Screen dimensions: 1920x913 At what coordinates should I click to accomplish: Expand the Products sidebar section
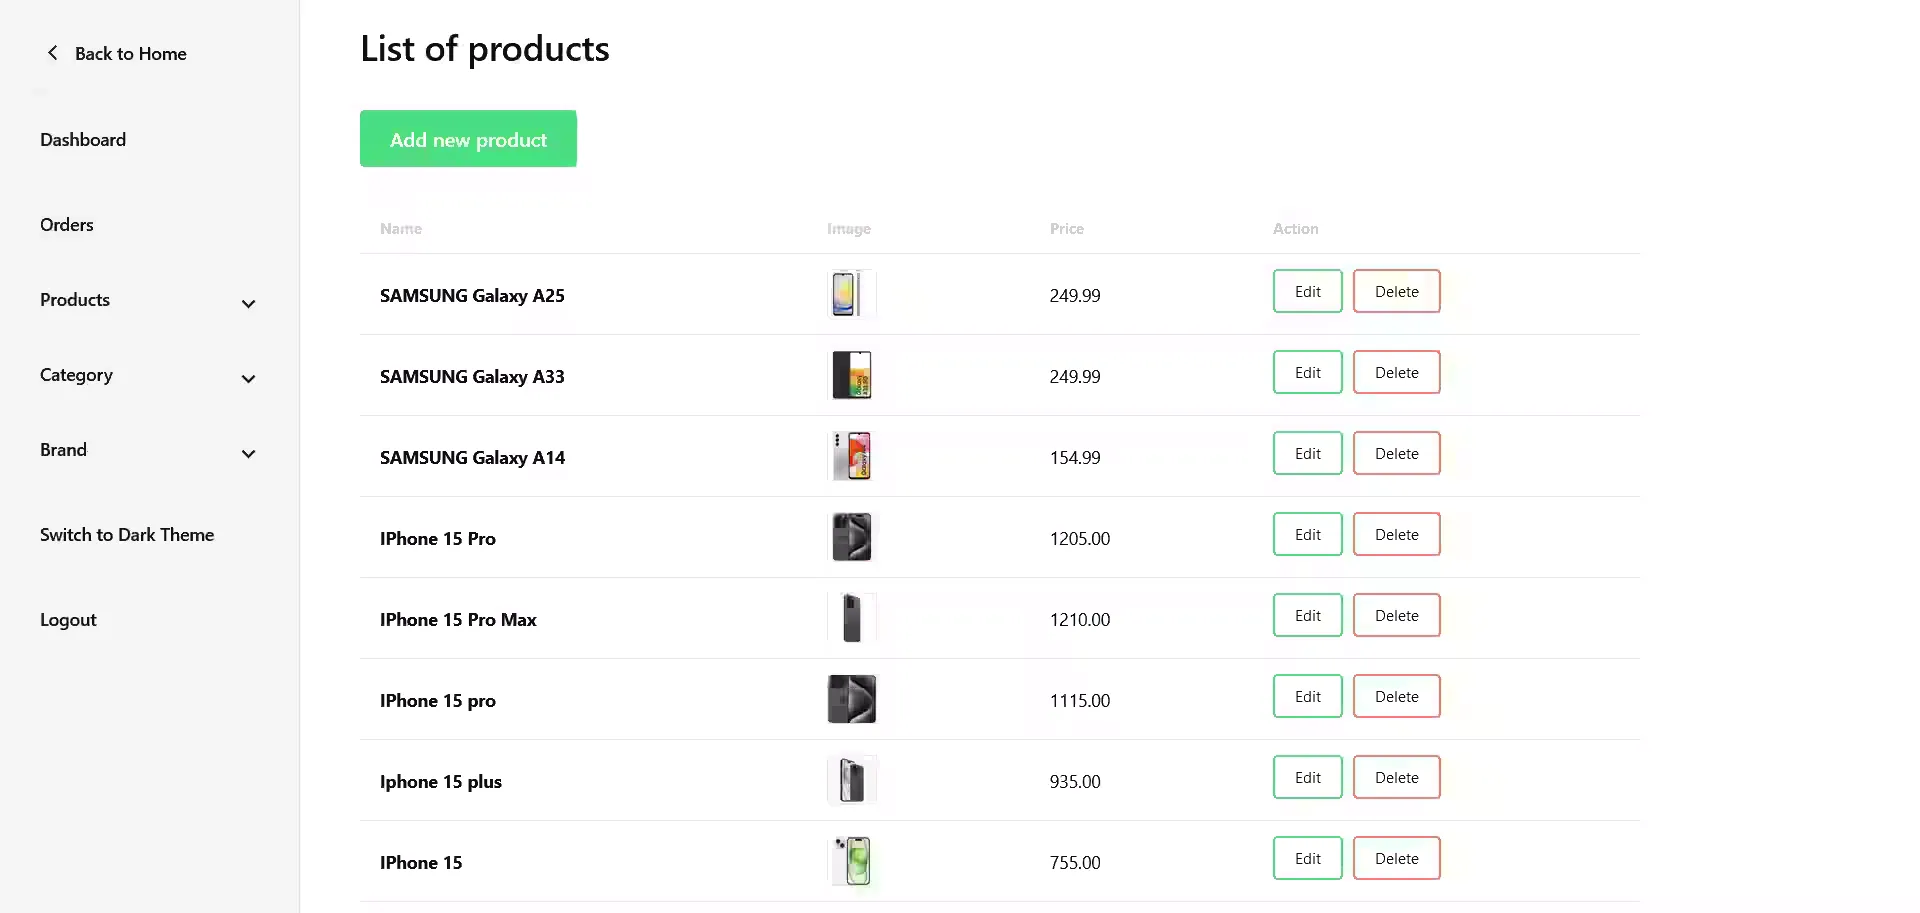point(248,303)
